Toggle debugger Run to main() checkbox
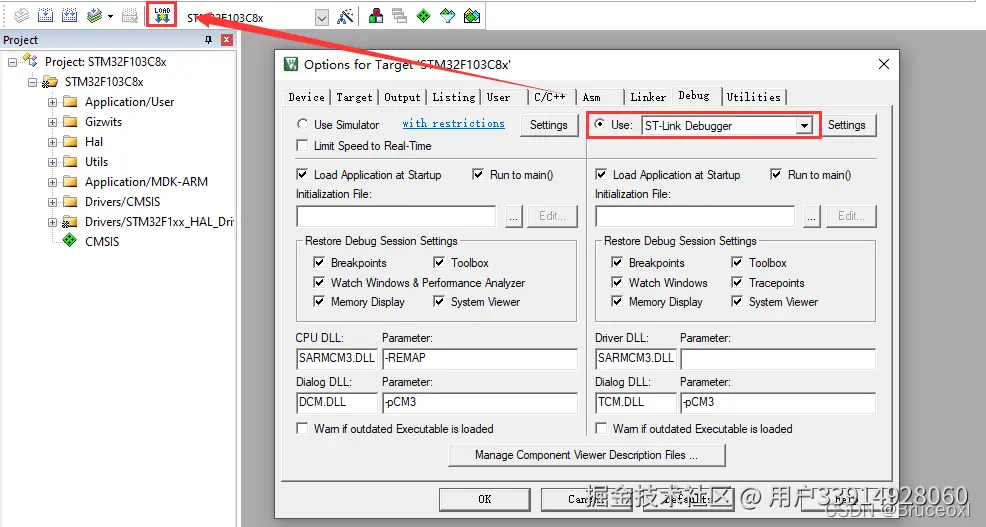The height and width of the screenshot is (527, 986). click(x=776, y=174)
